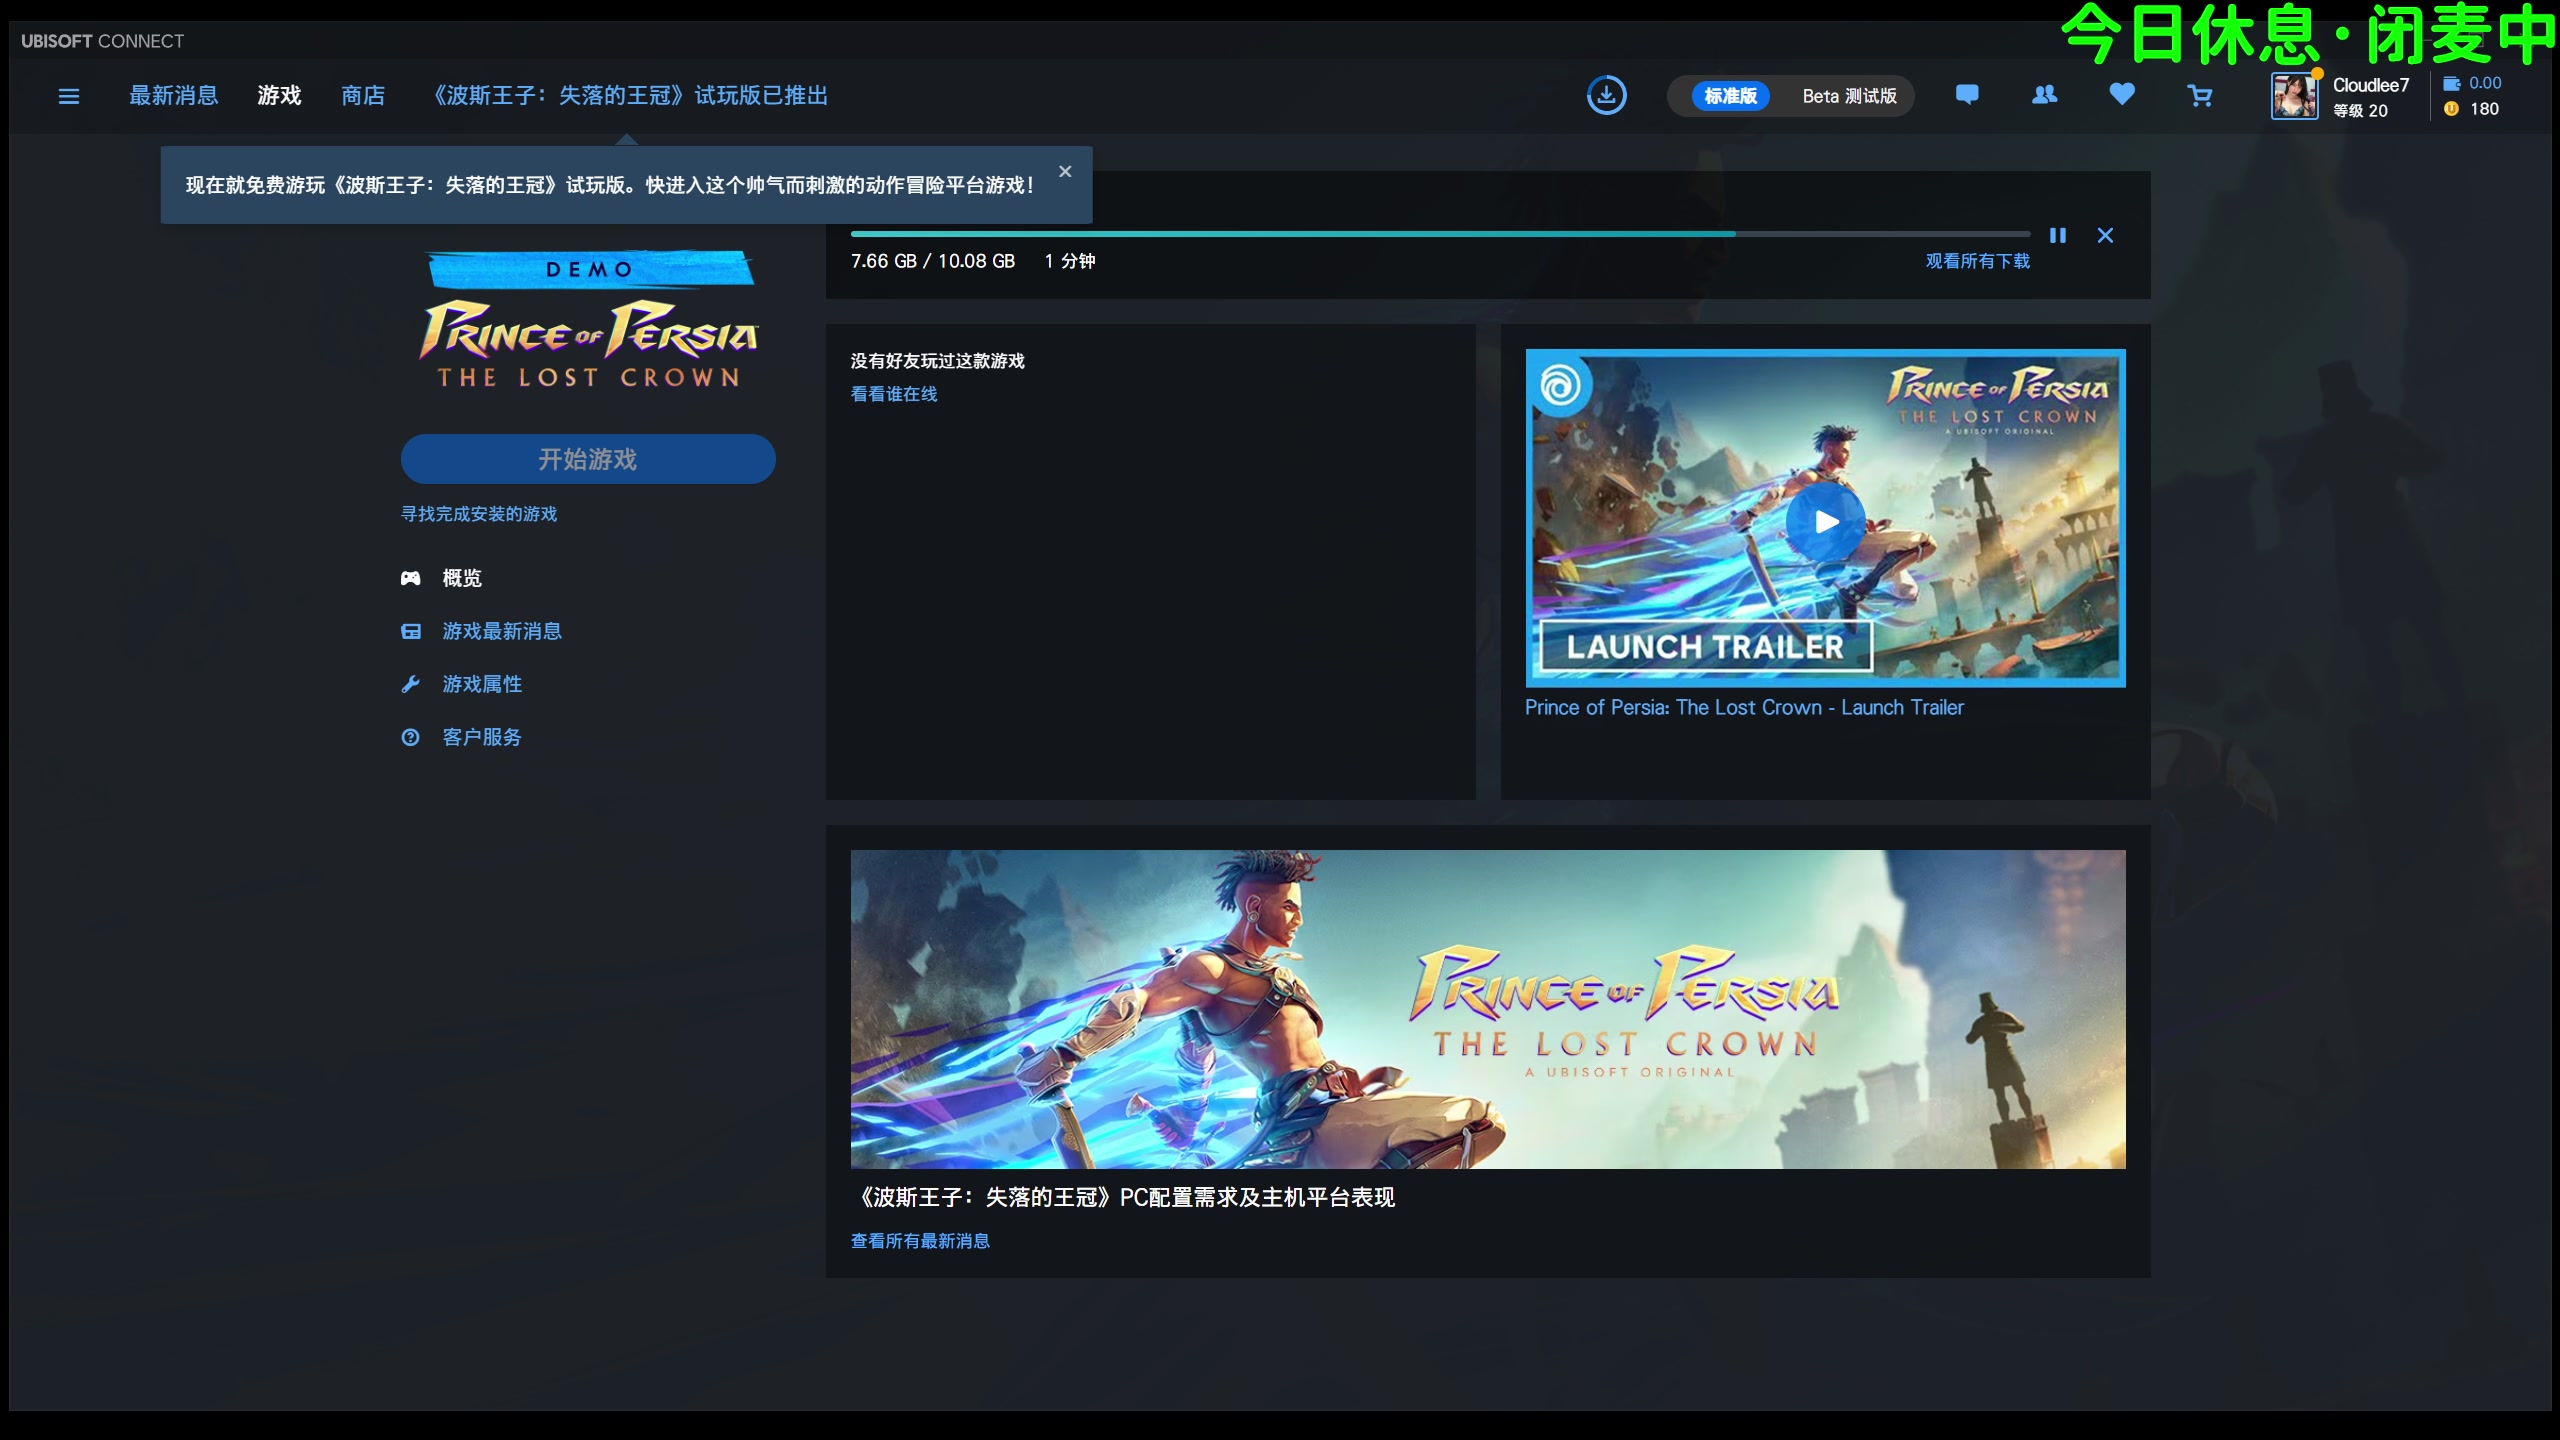Open the wishlist heart icon
Viewport: 2560px width, 1440px height.
2122,95
